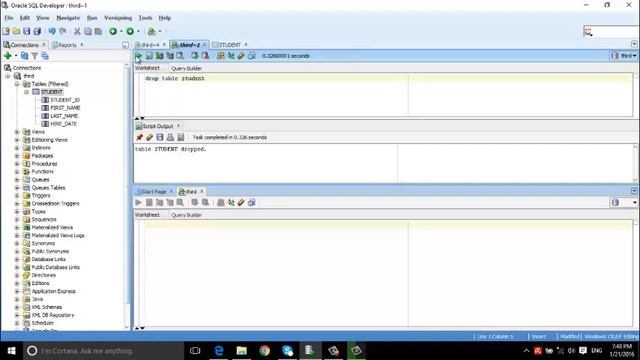
Task: Click the Run Statement green arrow in upper worksheet
Action: (x=138, y=56)
